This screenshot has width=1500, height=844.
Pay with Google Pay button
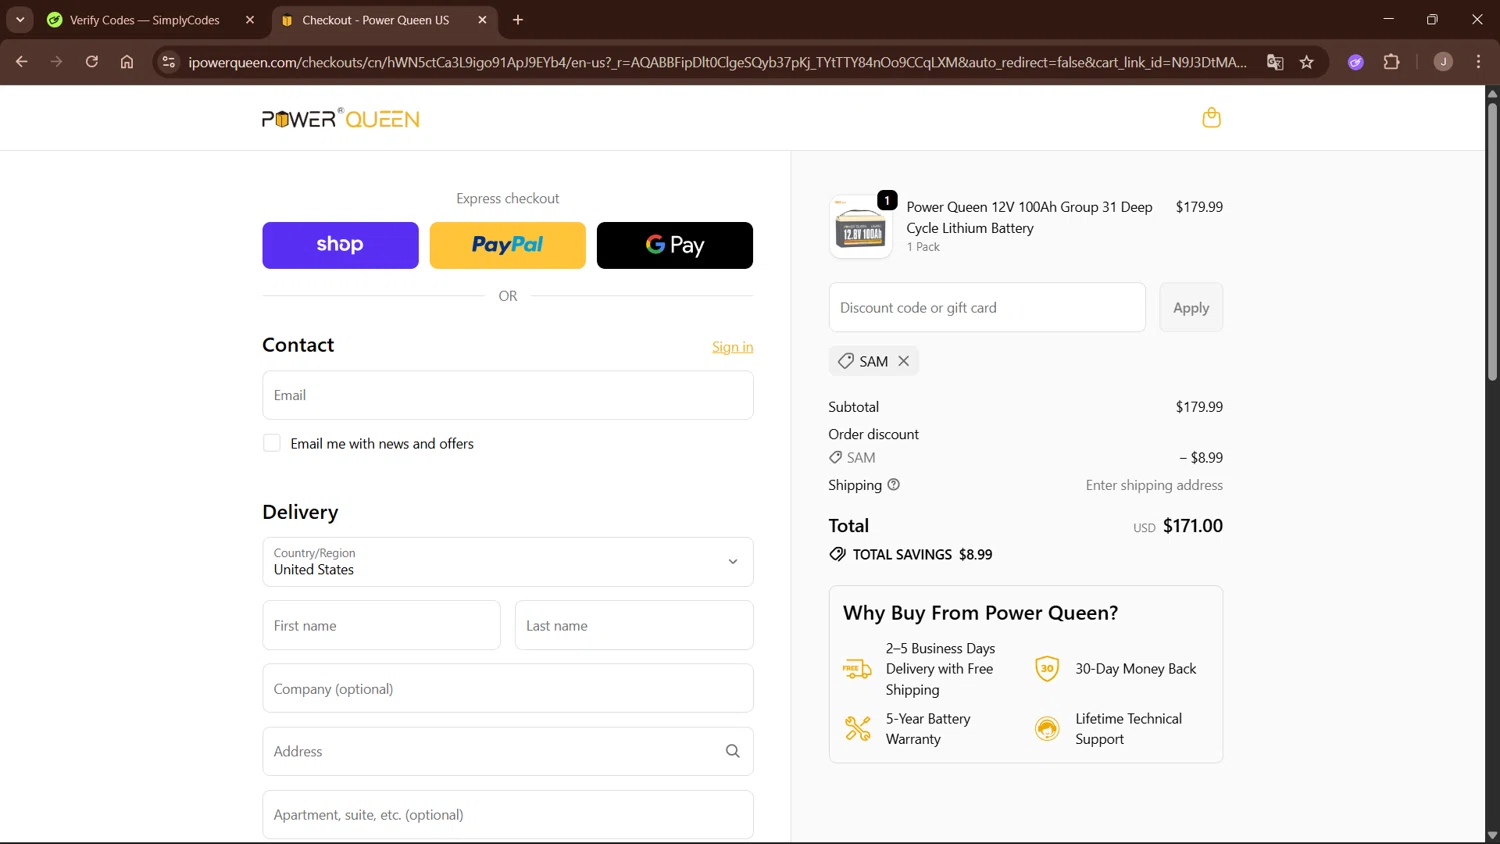coord(675,245)
